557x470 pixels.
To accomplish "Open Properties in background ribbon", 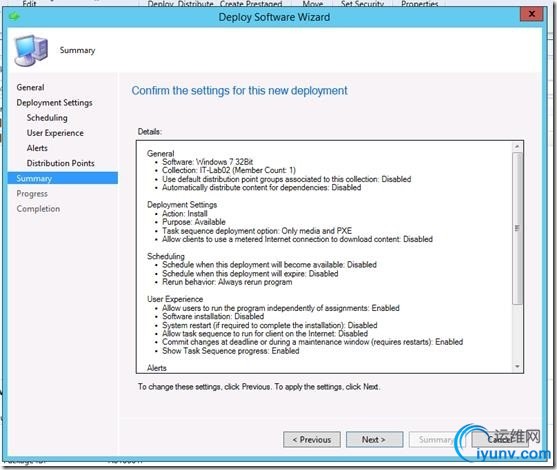I will (x=420, y=4).
